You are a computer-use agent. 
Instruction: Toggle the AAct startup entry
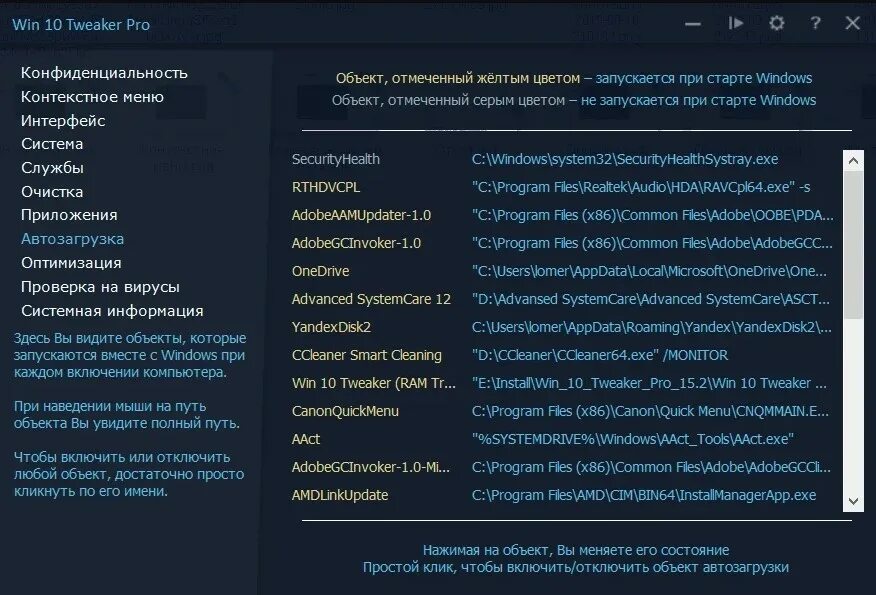pos(306,439)
